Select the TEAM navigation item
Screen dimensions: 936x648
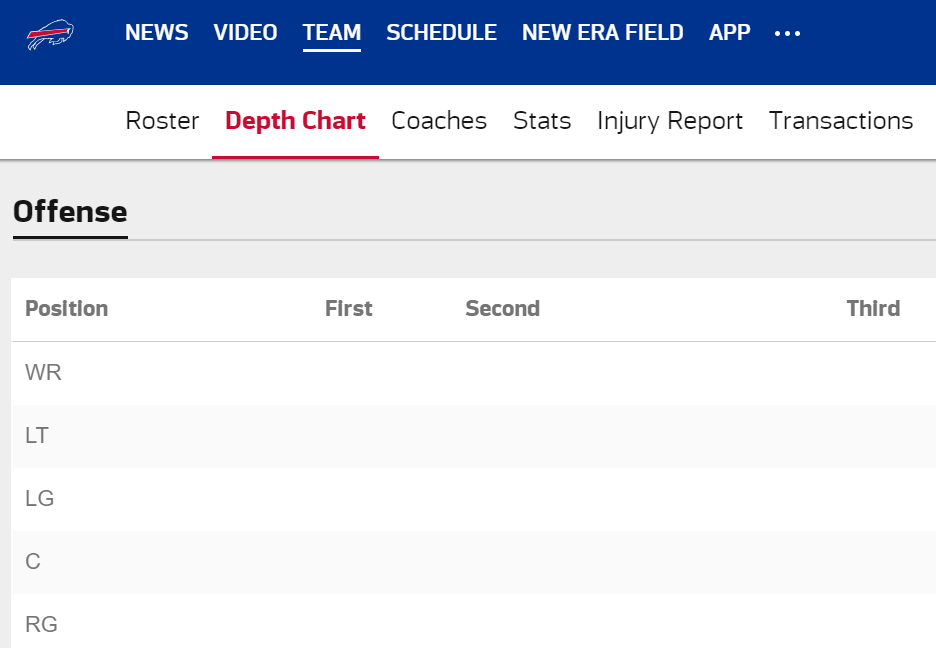point(332,32)
